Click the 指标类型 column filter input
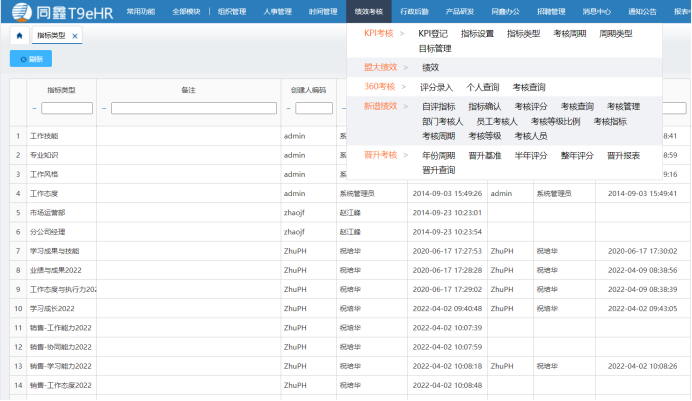 pyautogui.click(x=67, y=108)
